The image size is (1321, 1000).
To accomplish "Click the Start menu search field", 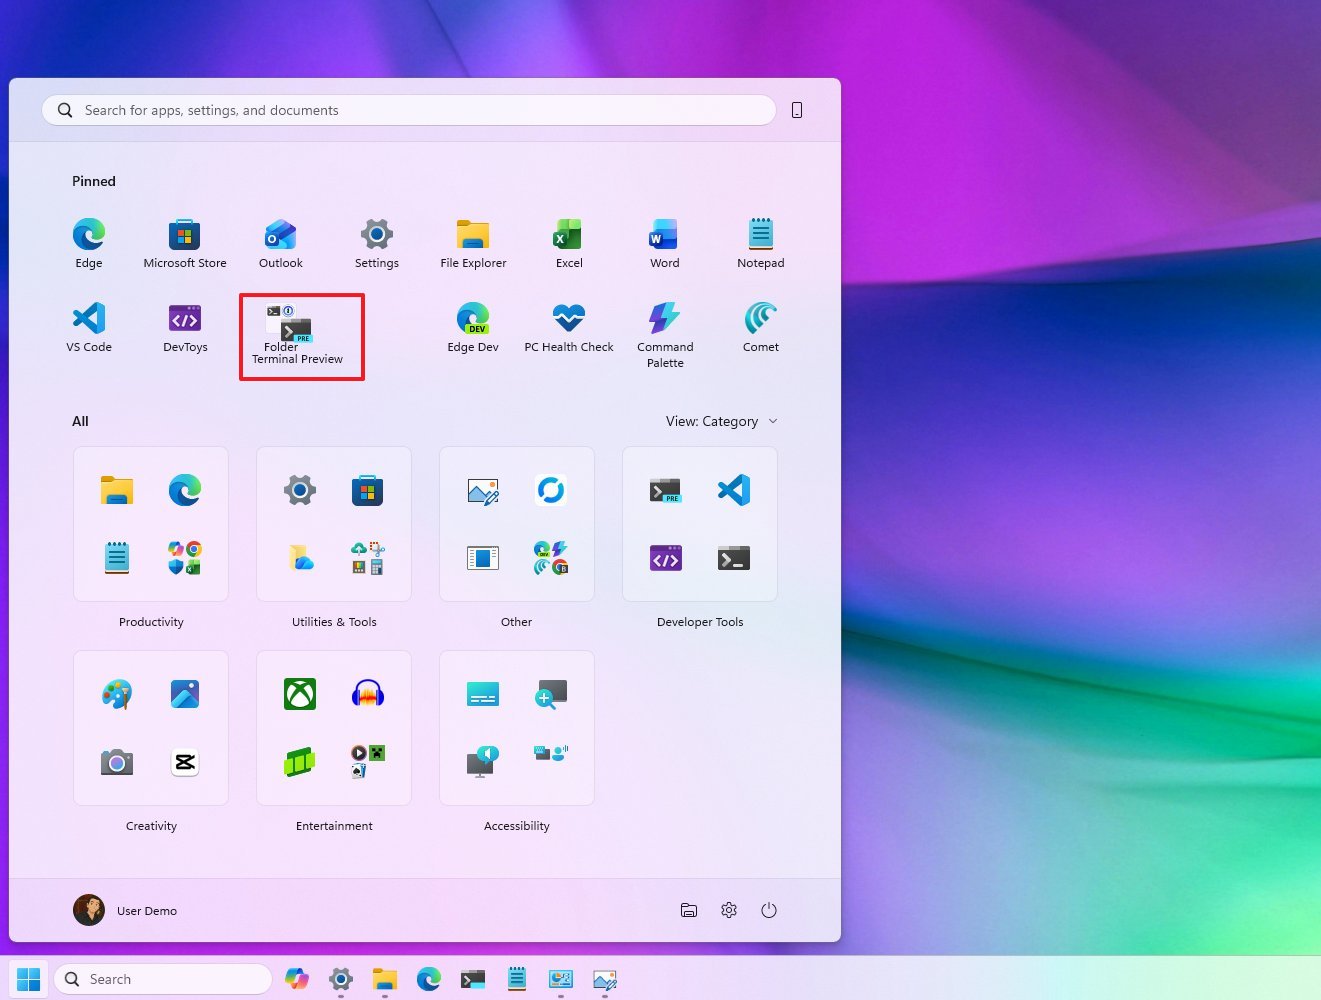I will click(407, 110).
